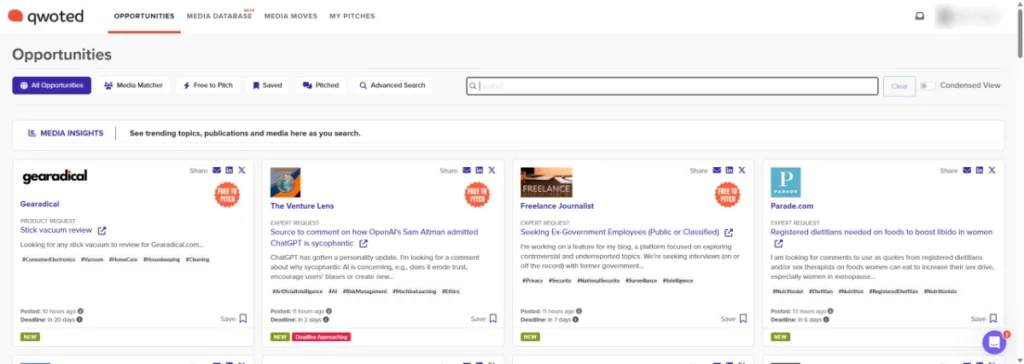Click the #RegisteredDietitian tag

pyautogui.click(x=893, y=291)
